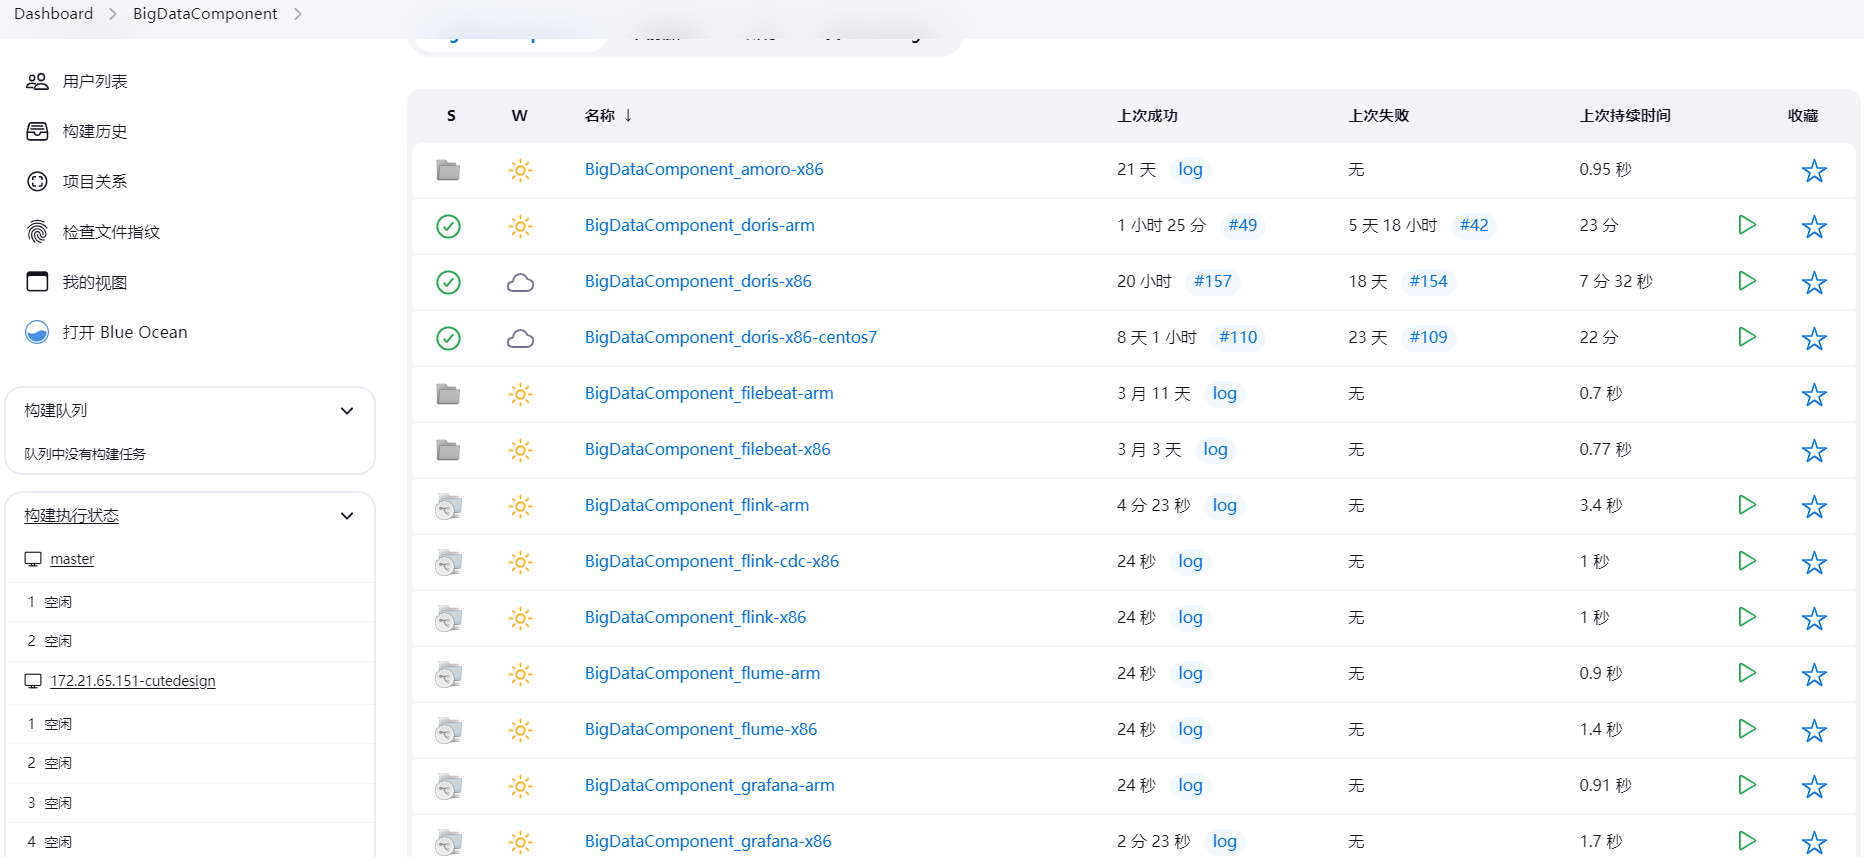The width and height of the screenshot is (1864, 857).
Task: Click the cloudy weather icon of doris-x86
Action: [x=520, y=282]
